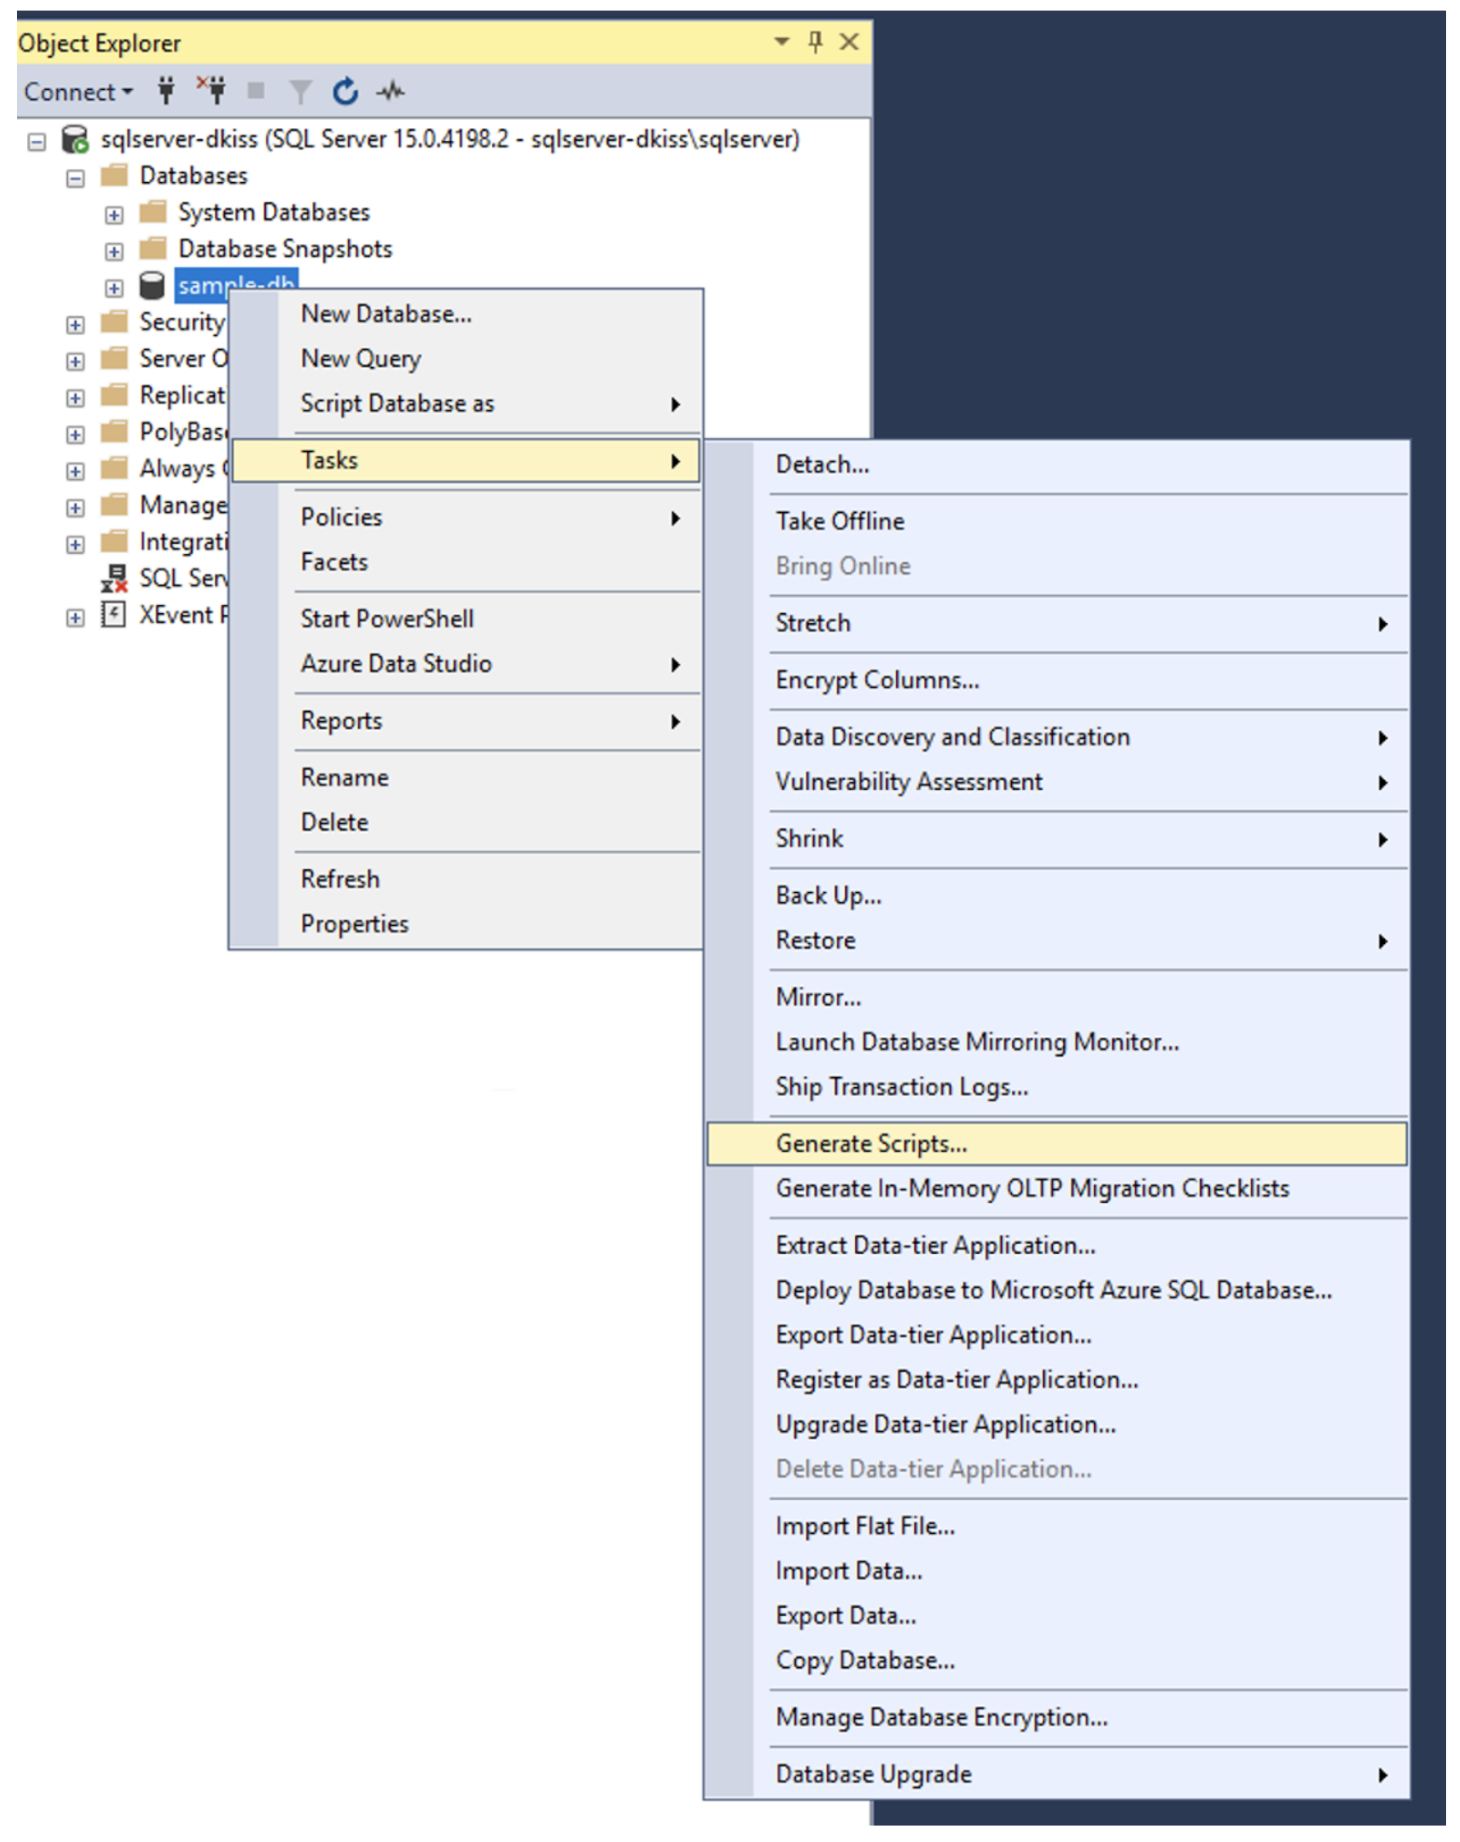Select Copy Database... menu item

pyautogui.click(x=1057, y=1661)
